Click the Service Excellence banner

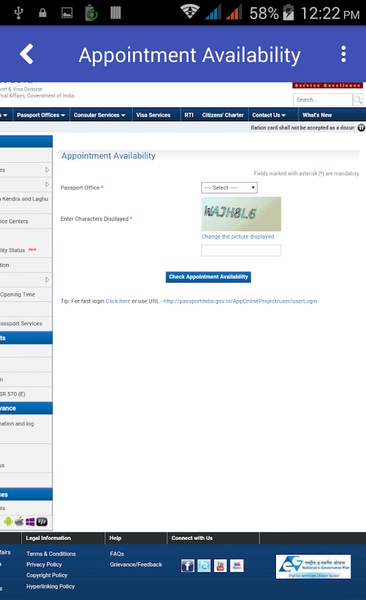click(x=328, y=85)
